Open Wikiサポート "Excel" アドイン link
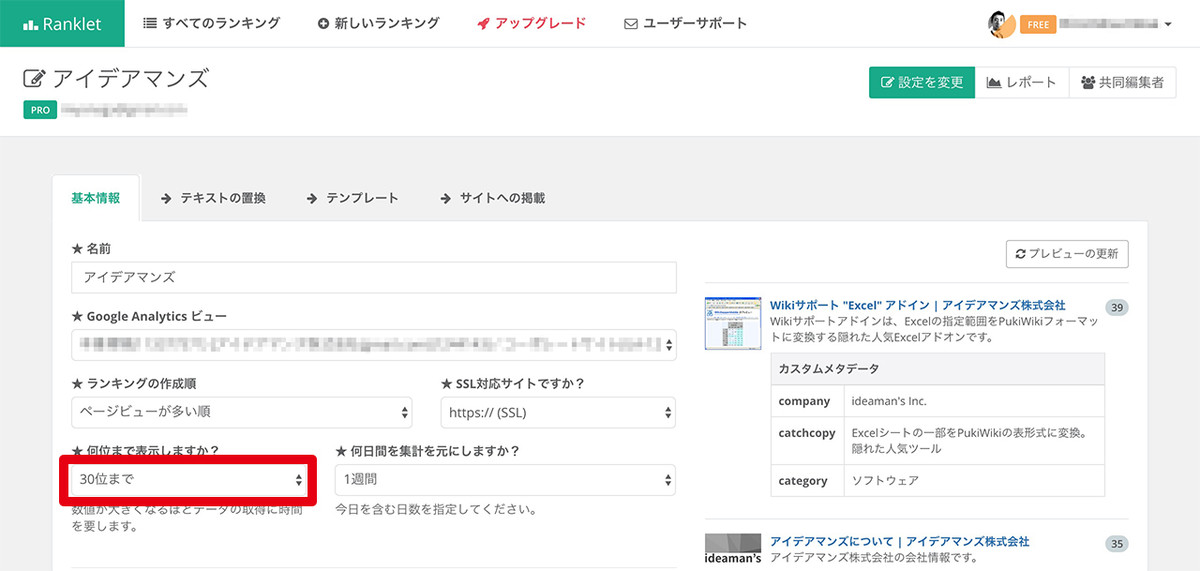This screenshot has width=1200, height=571. (x=917, y=305)
